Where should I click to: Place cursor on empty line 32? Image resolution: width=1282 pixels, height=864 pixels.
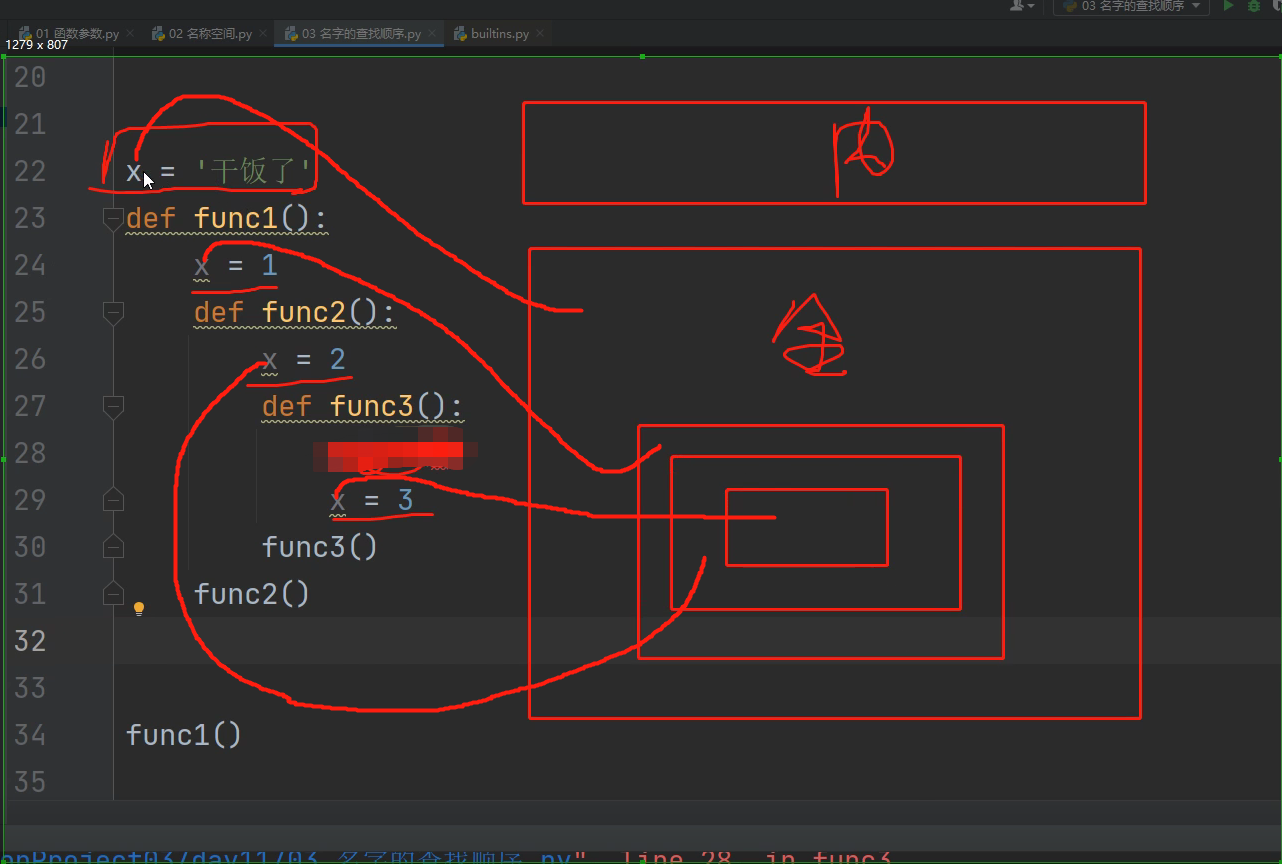click(697, 640)
